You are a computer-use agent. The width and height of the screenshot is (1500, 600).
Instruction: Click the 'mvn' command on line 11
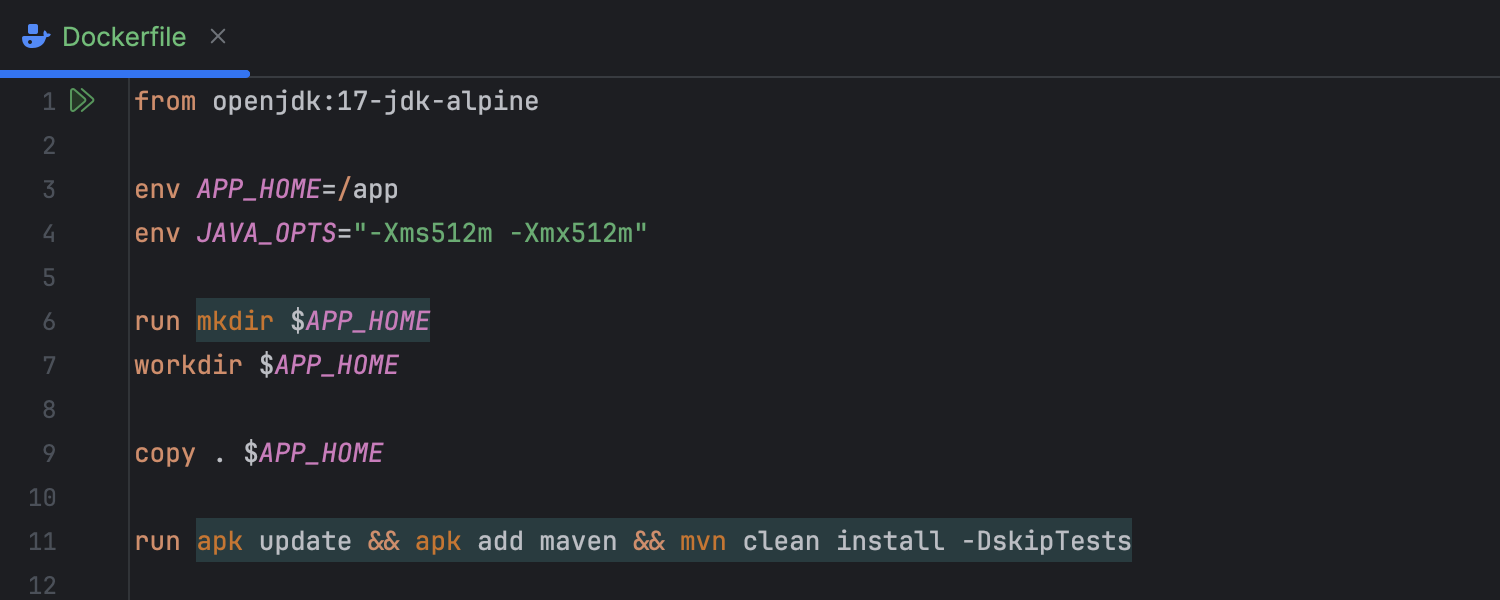703,542
